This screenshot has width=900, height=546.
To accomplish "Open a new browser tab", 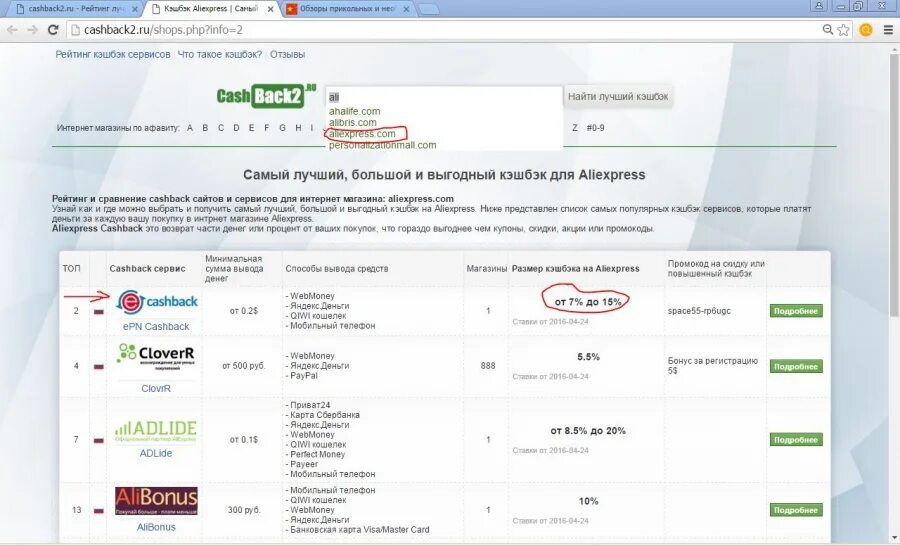I will 428,9.
